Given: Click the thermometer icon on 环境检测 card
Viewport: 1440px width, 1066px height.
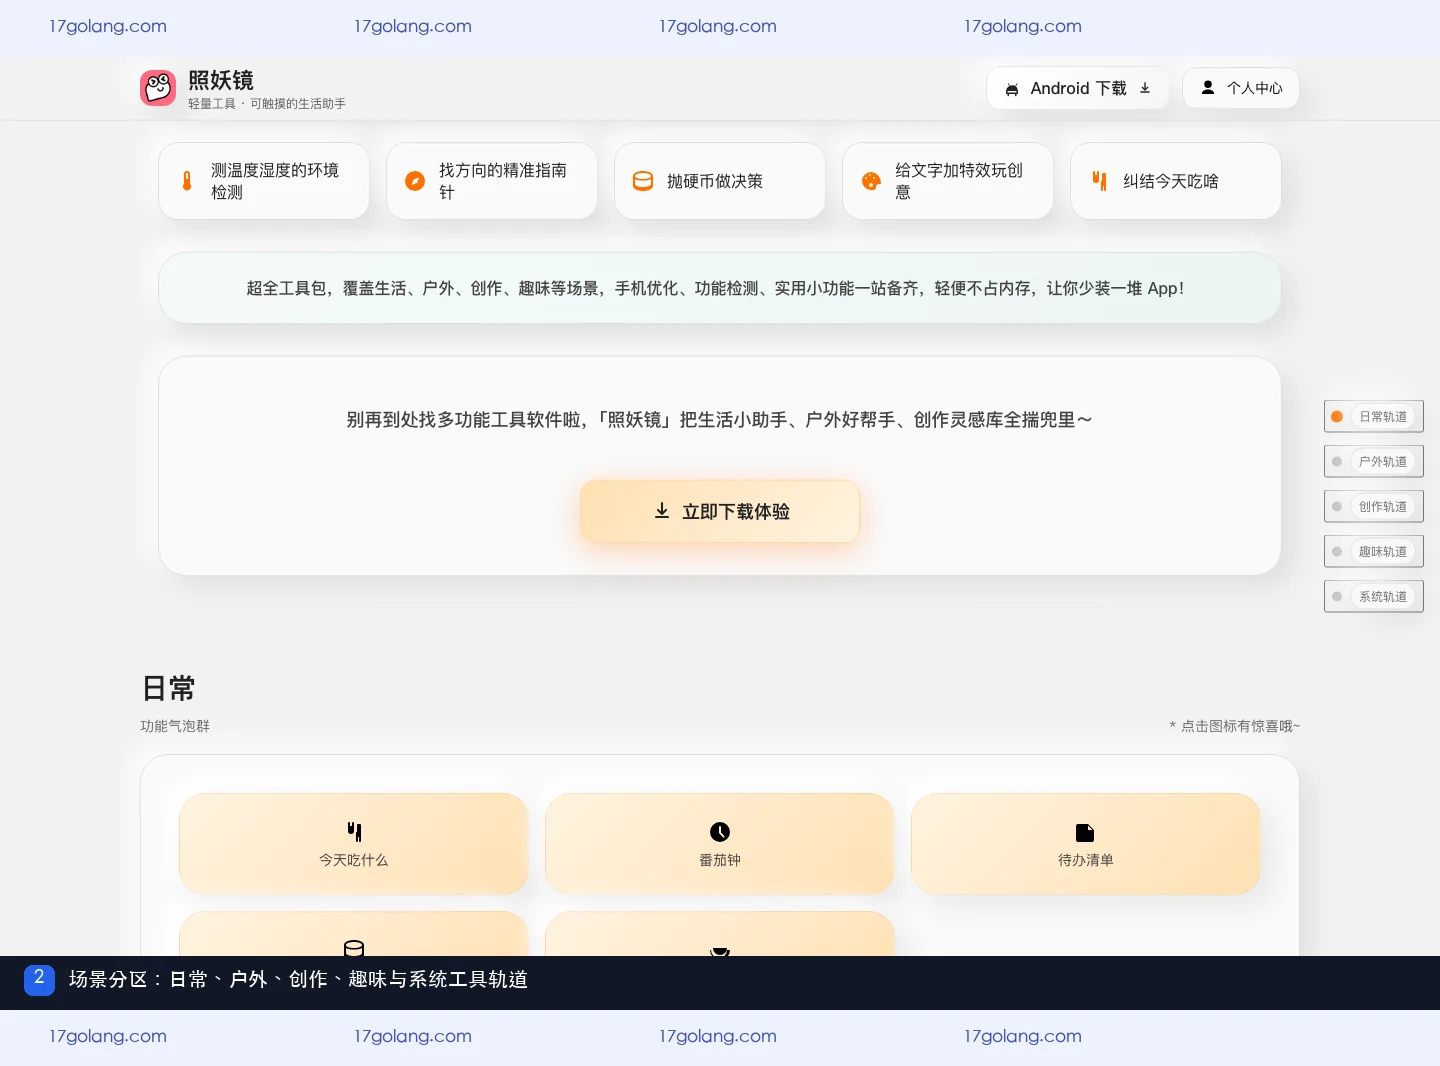Looking at the screenshot, I should [187, 181].
